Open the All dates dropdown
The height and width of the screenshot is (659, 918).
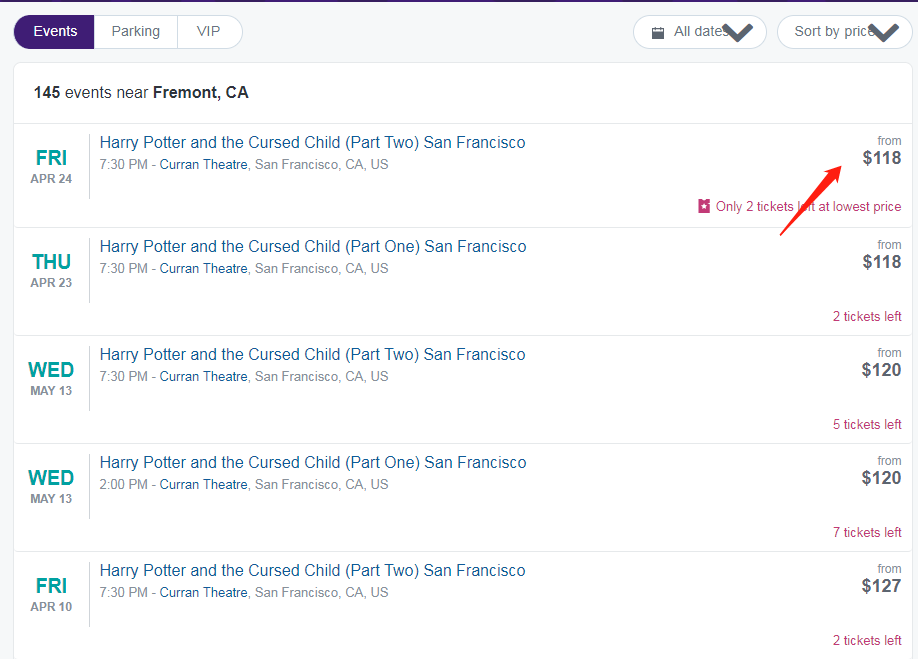click(x=700, y=32)
